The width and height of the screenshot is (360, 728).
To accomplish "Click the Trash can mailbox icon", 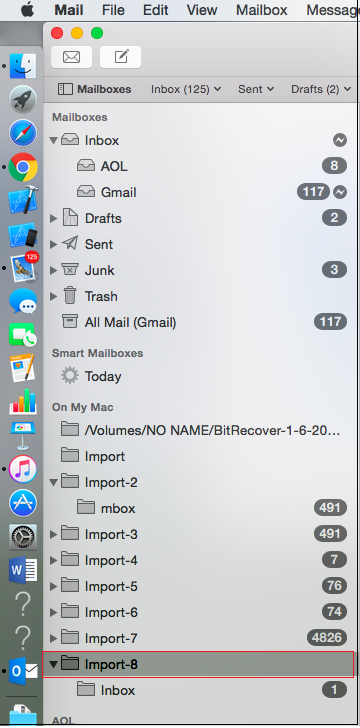I will (70, 296).
